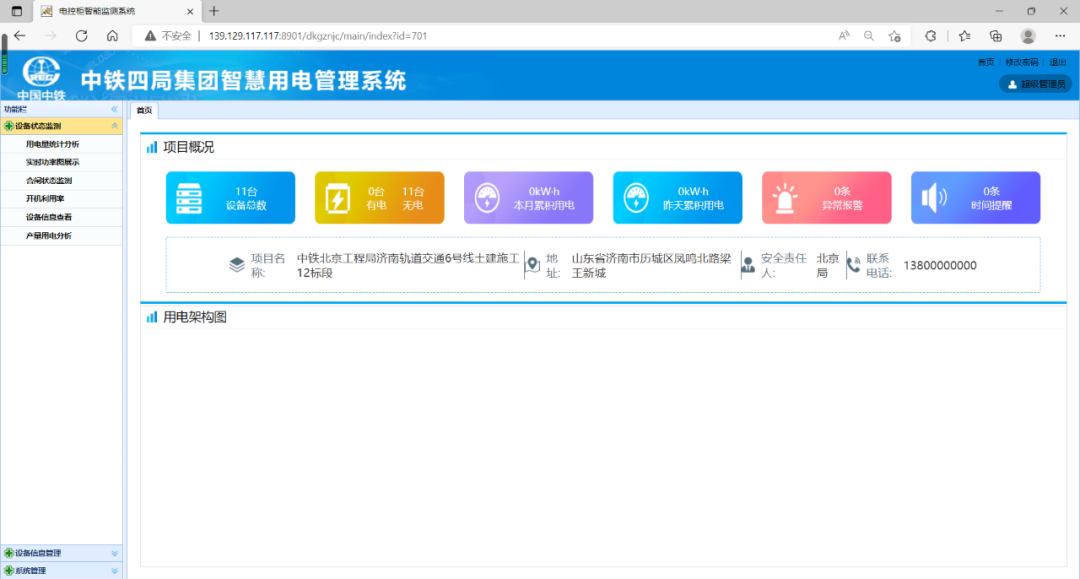This screenshot has width=1080, height=579.
Task: Click the read aloud icon in address bar
Action: tap(844, 36)
